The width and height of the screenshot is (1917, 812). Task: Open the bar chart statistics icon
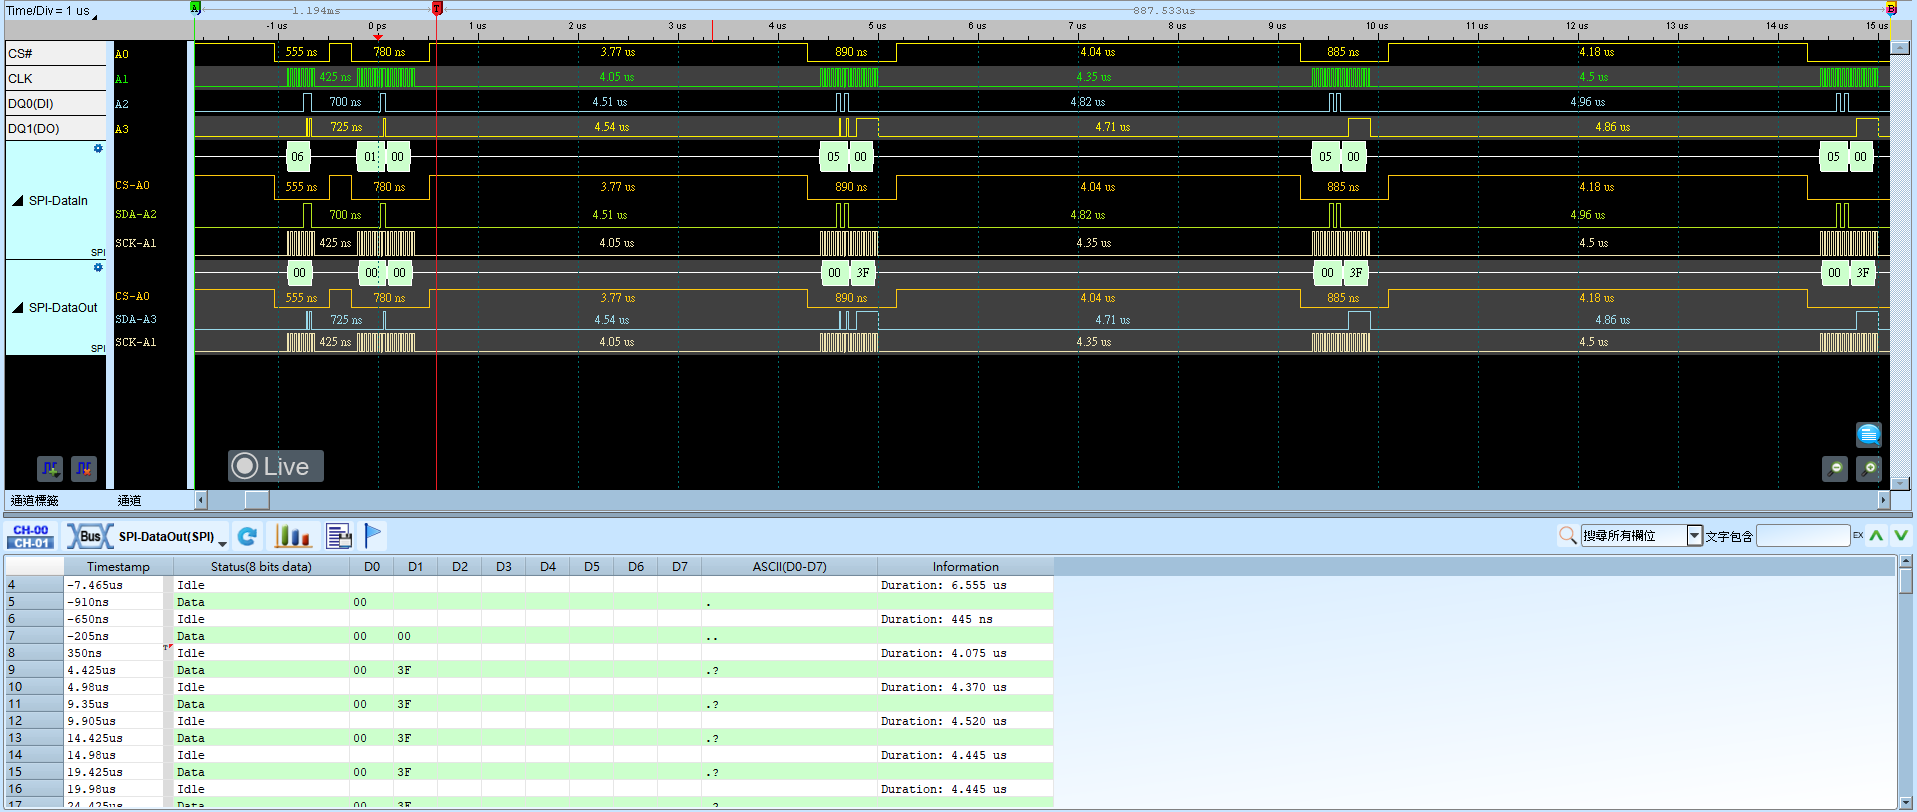[x=293, y=537]
